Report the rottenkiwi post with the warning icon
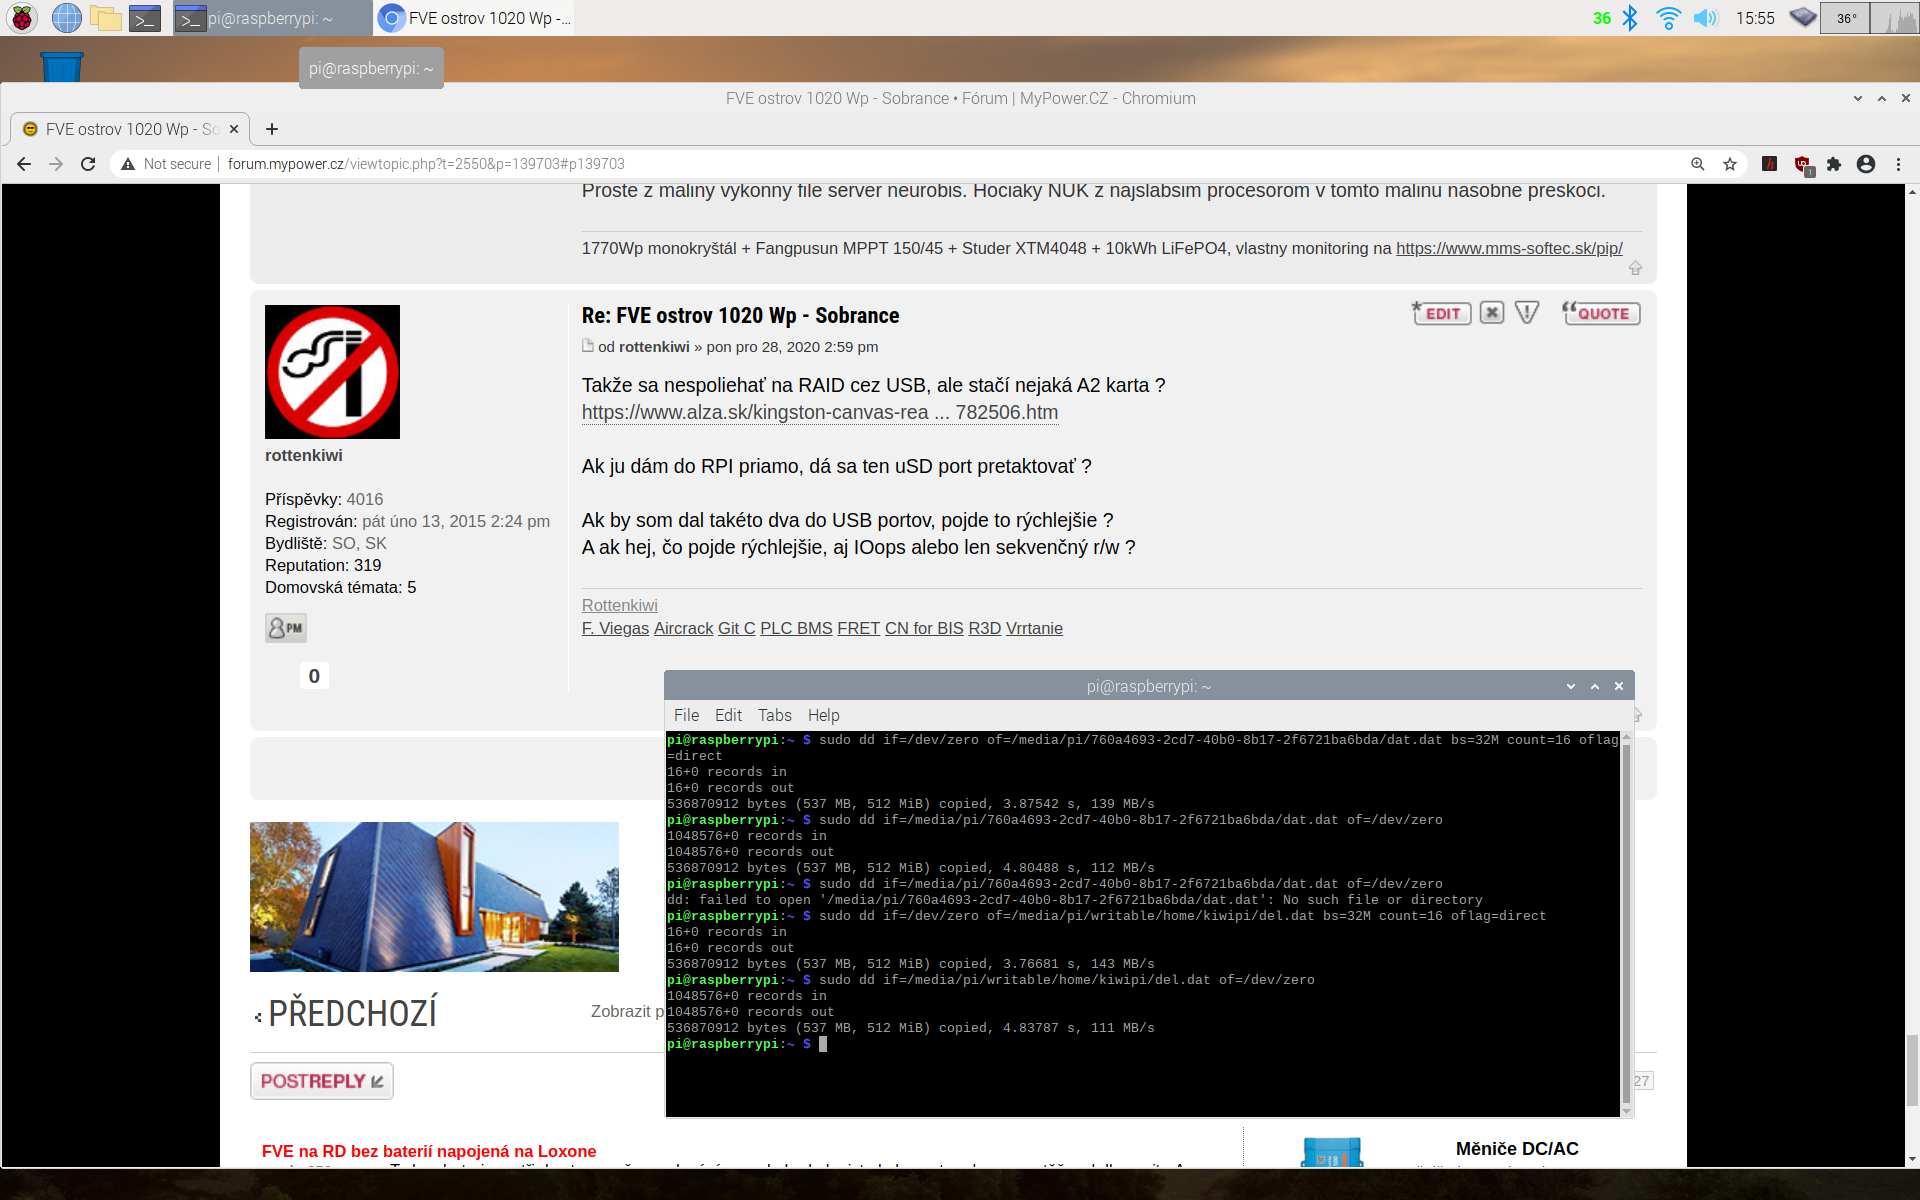This screenshot has height=1200, width=1920. click(1526, 313)
